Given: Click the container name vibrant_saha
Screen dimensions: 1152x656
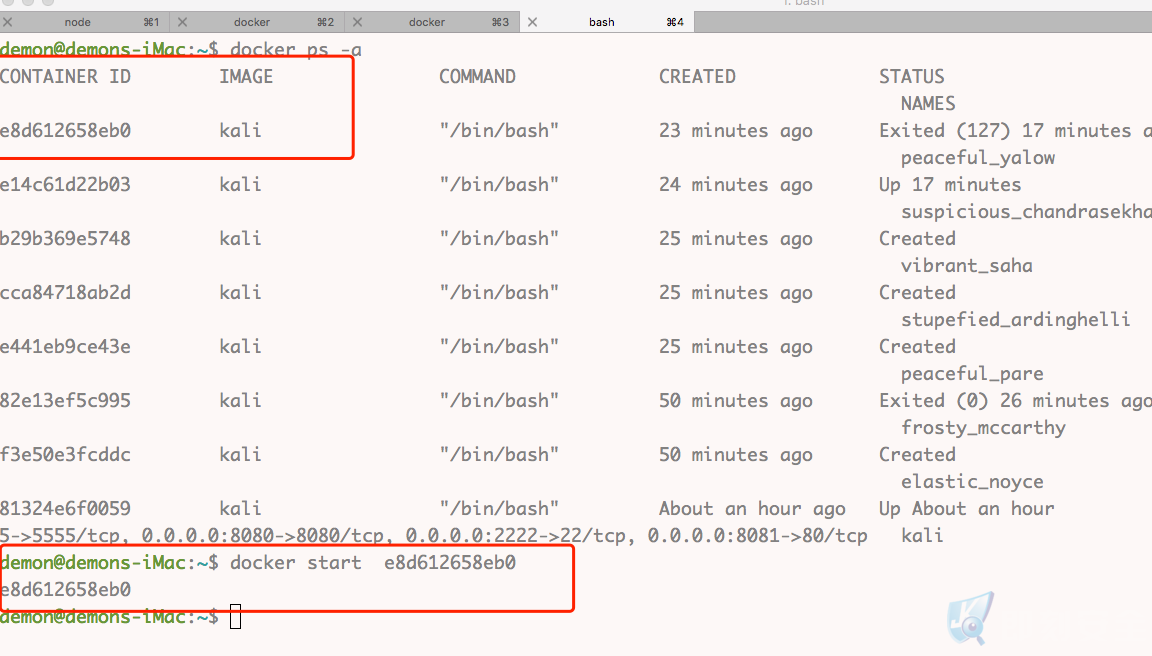Looking at the screenshot, I should 967,266.
